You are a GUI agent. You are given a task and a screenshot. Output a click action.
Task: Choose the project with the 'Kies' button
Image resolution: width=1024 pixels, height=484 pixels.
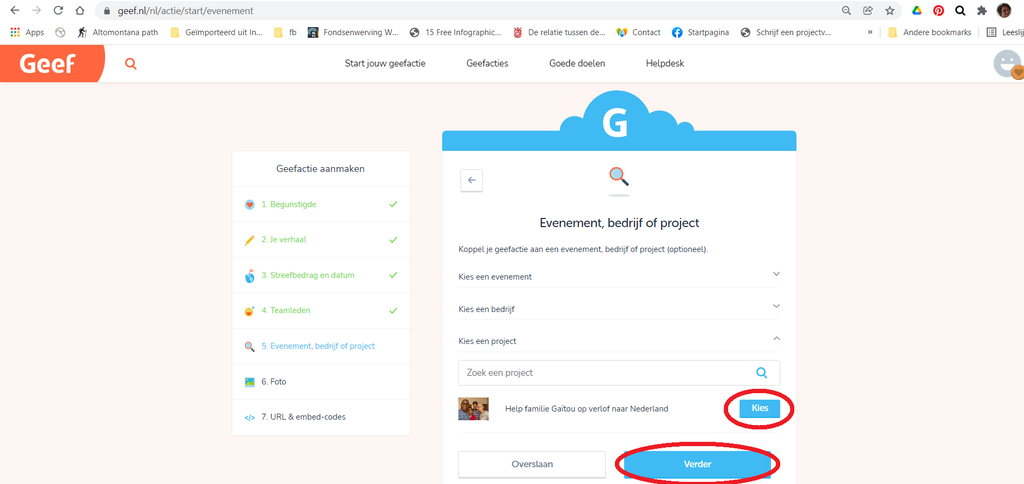(x=759, y=409)
